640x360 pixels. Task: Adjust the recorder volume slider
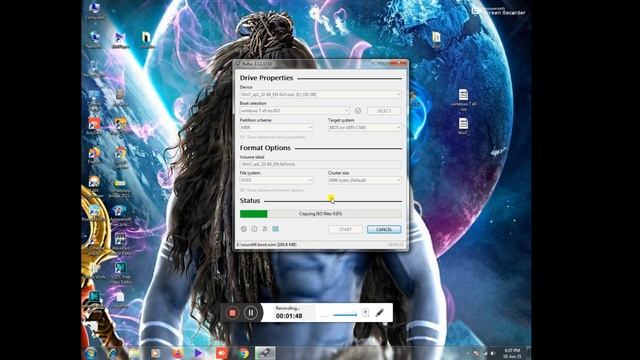(x=345, y=314)
